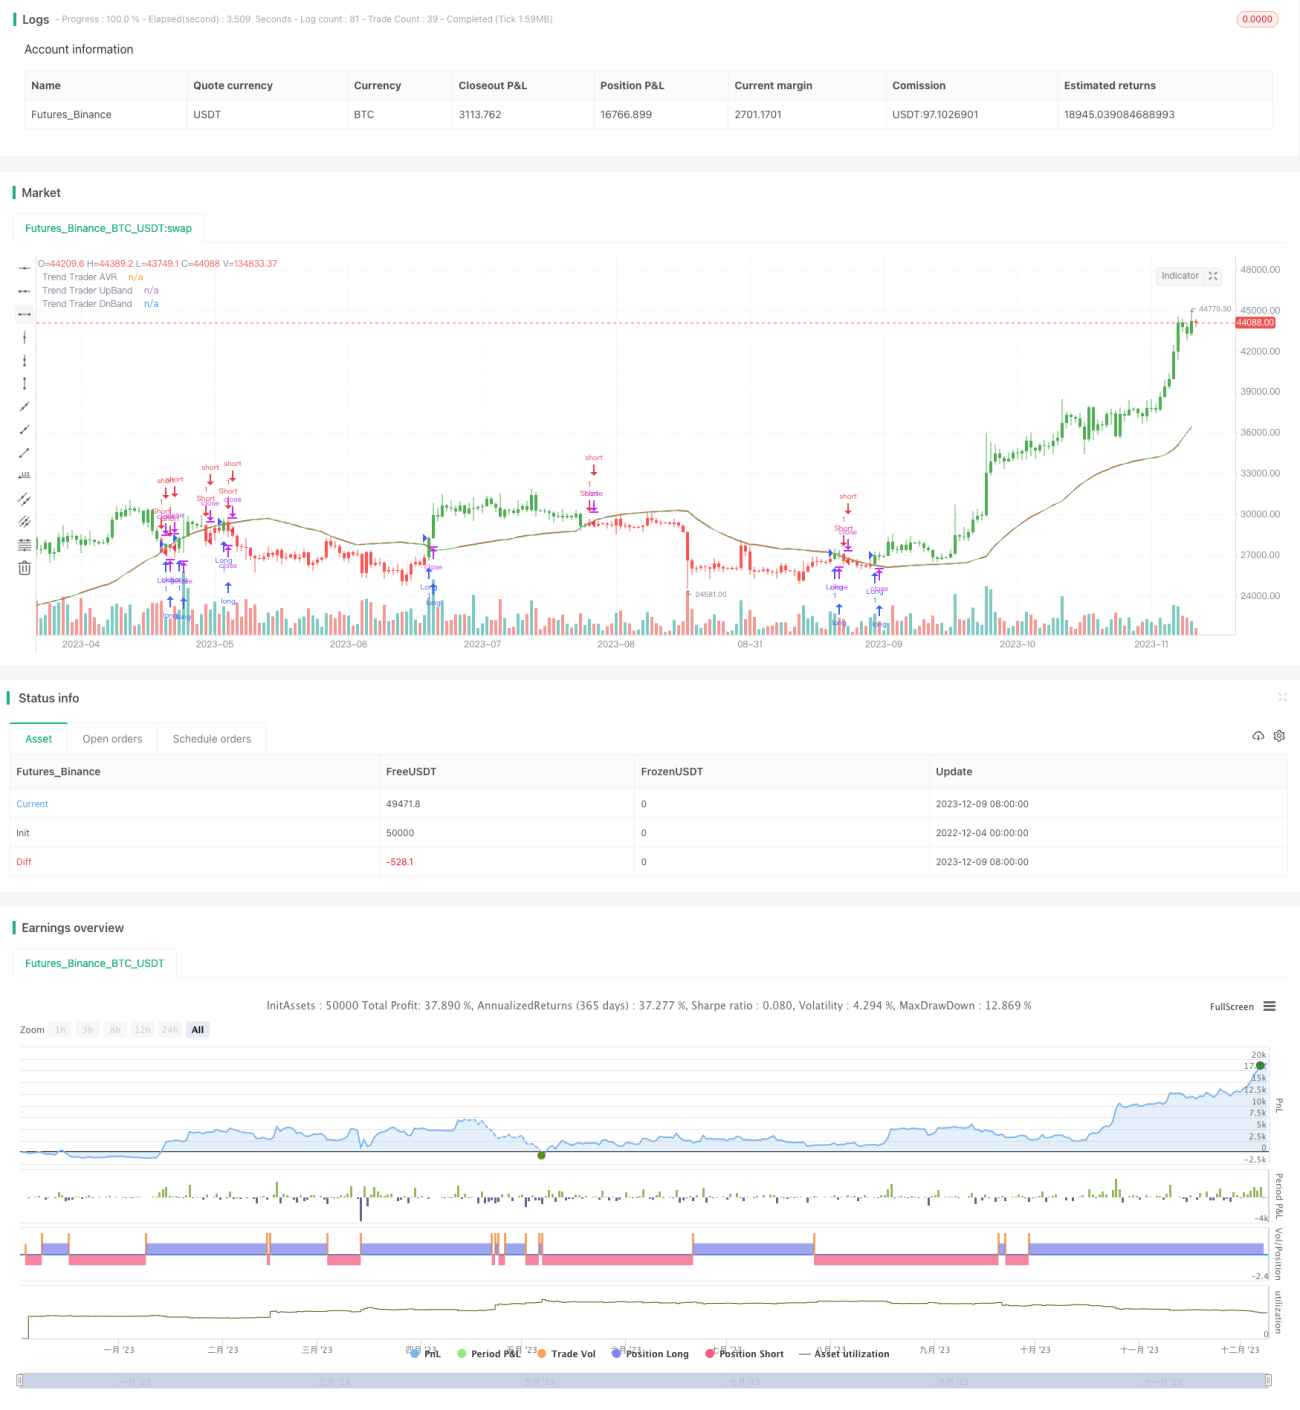1300x1410 pixels.
Task: Click the Trend Trader AVR indicator label
Action: pos(80,277)
